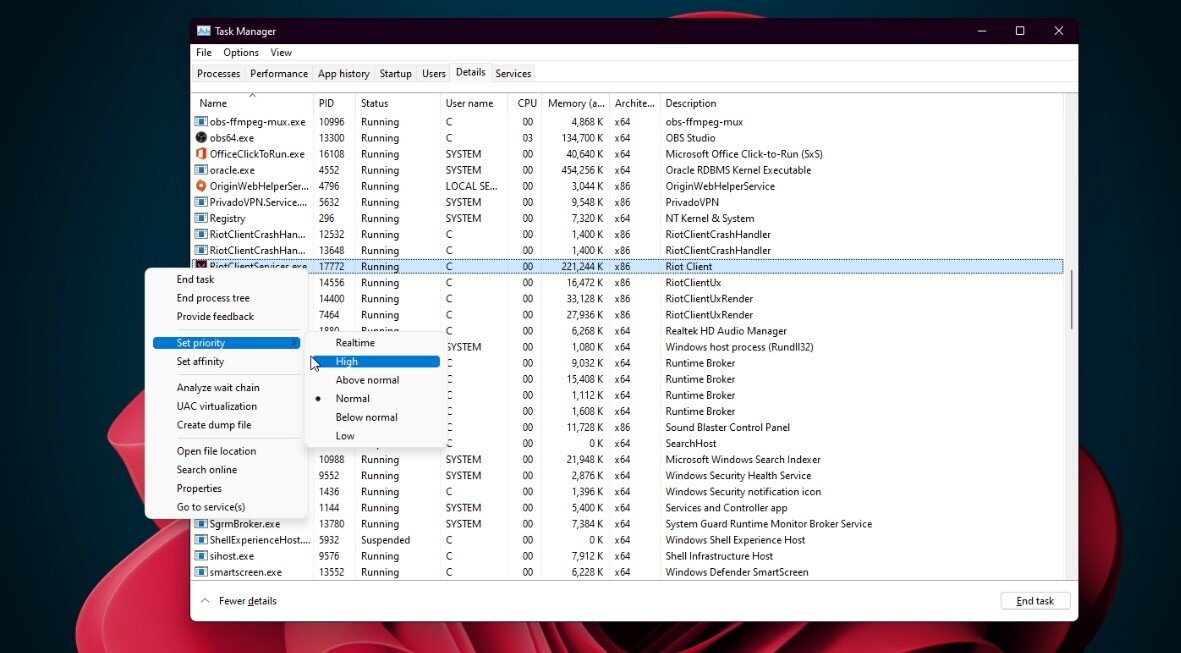Click the sihost.exe process icon

tap(201, 556)
